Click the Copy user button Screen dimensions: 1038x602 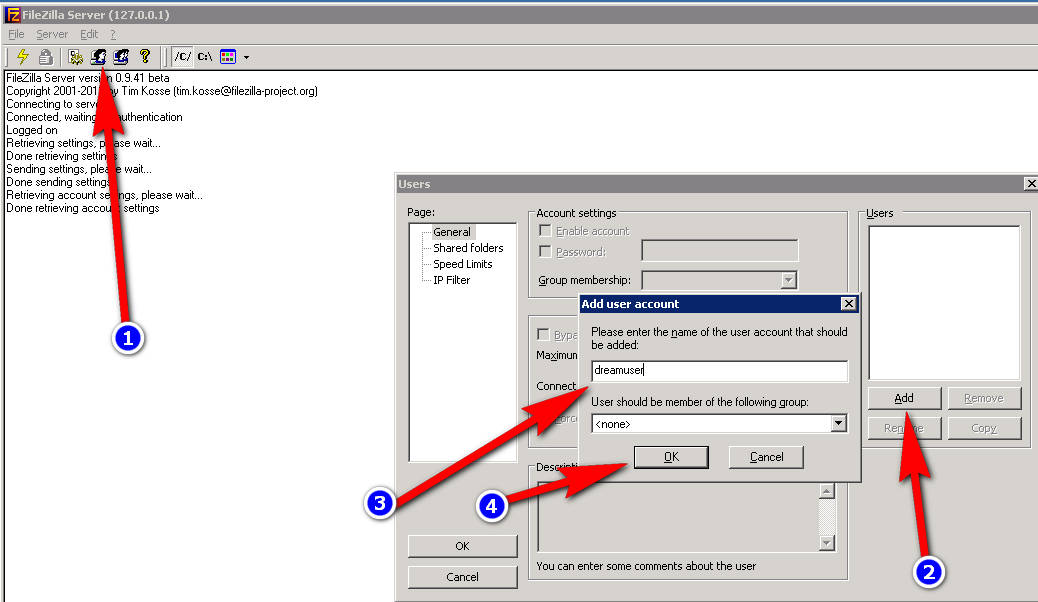pyautogui.click(x=984, y=428)
